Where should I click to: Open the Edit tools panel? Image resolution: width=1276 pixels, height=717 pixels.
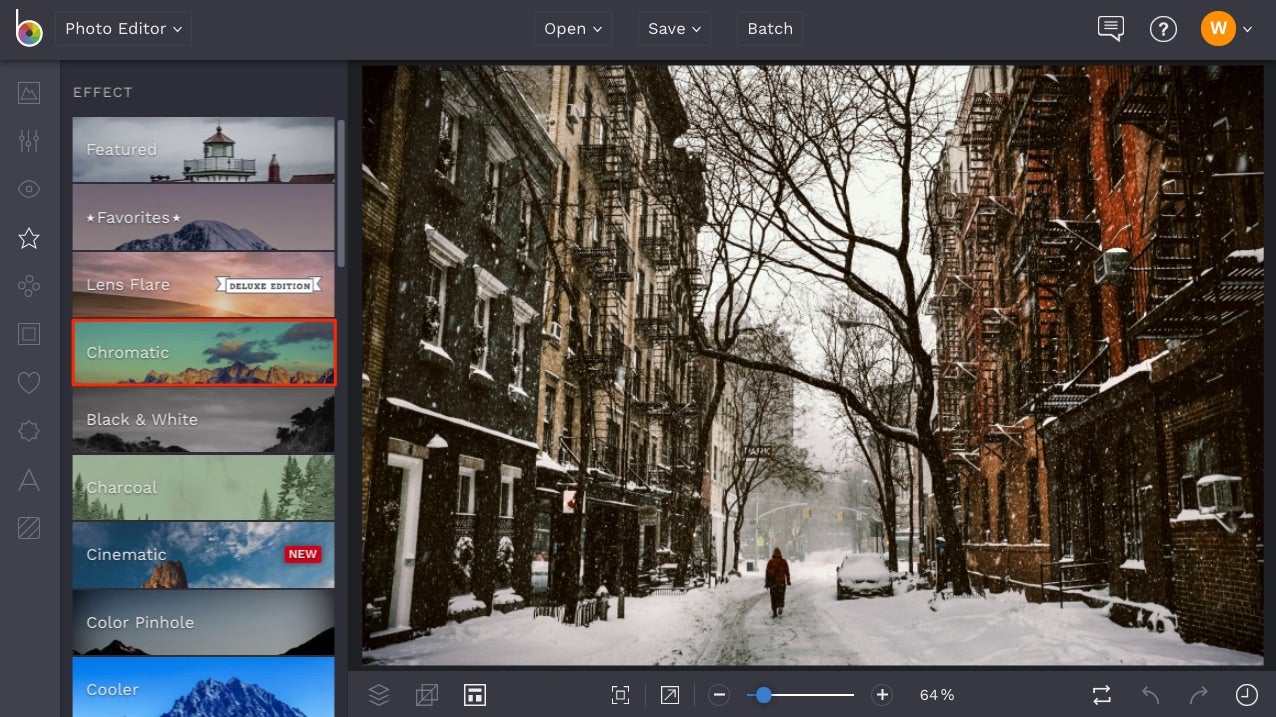tap(28, 93)
